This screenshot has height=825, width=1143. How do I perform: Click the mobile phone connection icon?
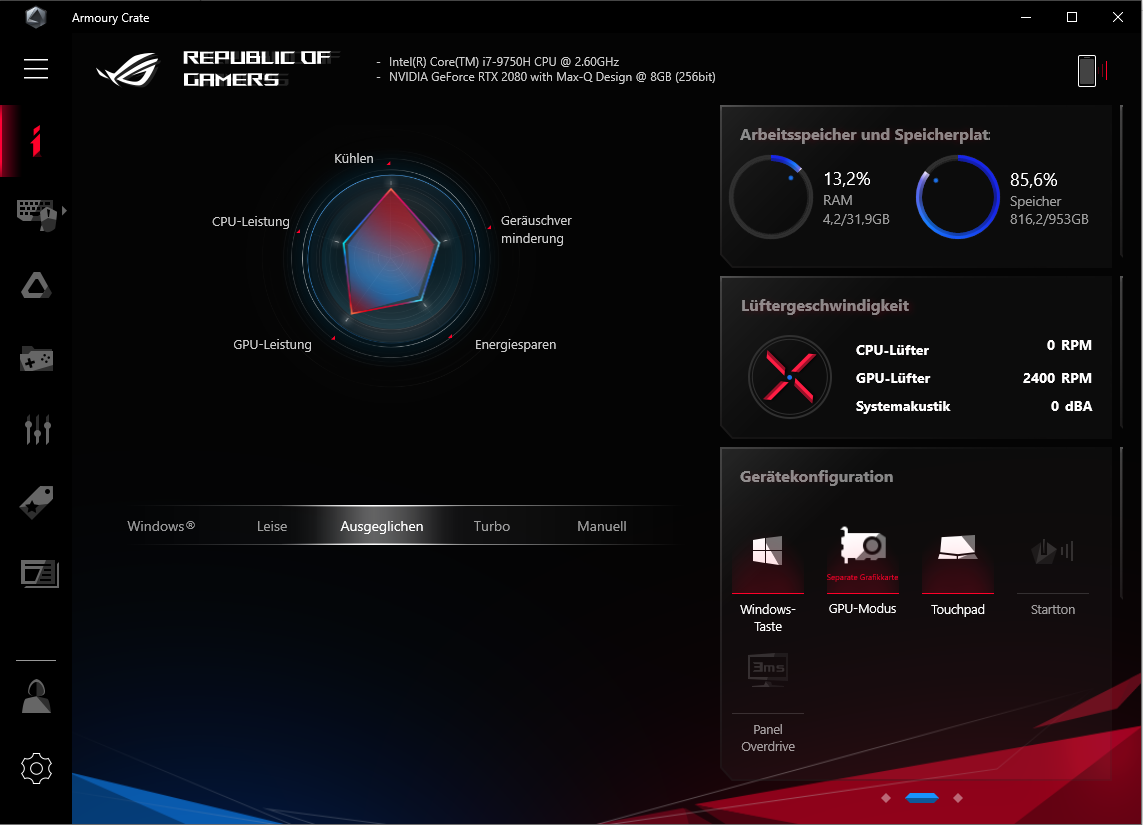pos(1087,71)
